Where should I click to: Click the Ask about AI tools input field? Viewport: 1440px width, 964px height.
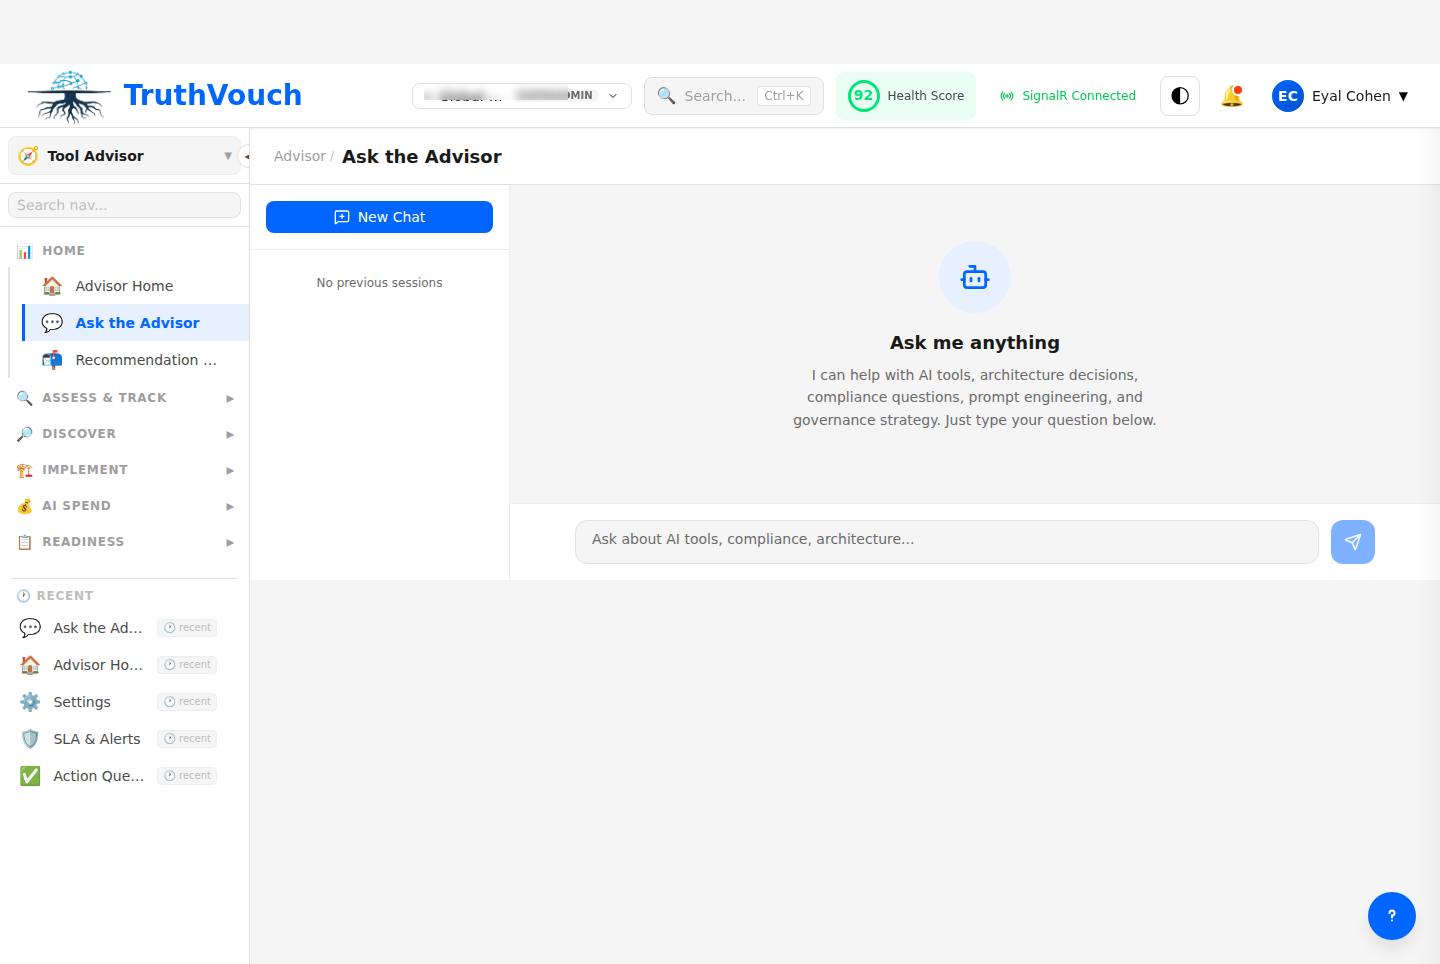tap(946, 541)
